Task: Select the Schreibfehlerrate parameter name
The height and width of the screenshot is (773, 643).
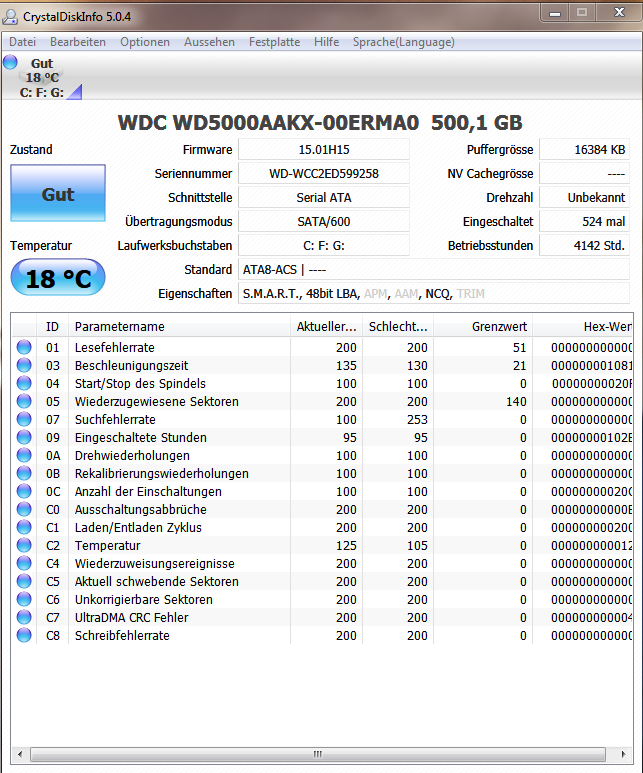Action: 122,635
